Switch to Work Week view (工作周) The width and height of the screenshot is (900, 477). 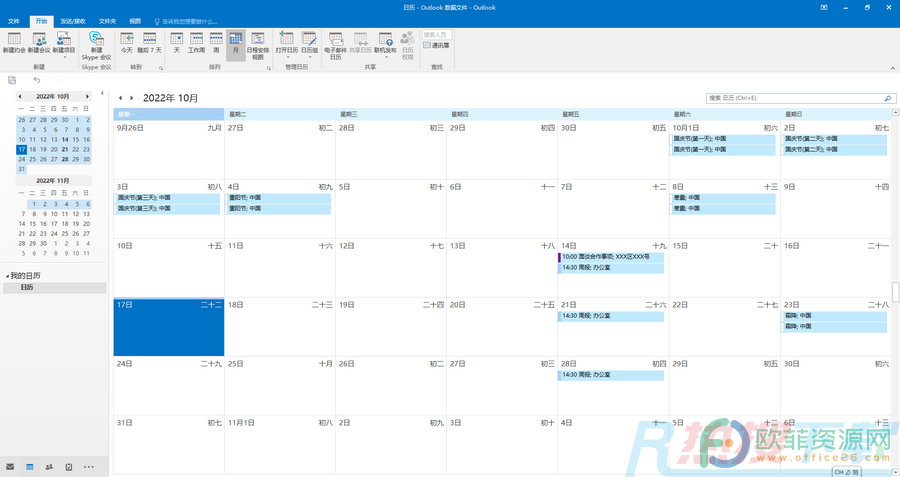(196, 43)
